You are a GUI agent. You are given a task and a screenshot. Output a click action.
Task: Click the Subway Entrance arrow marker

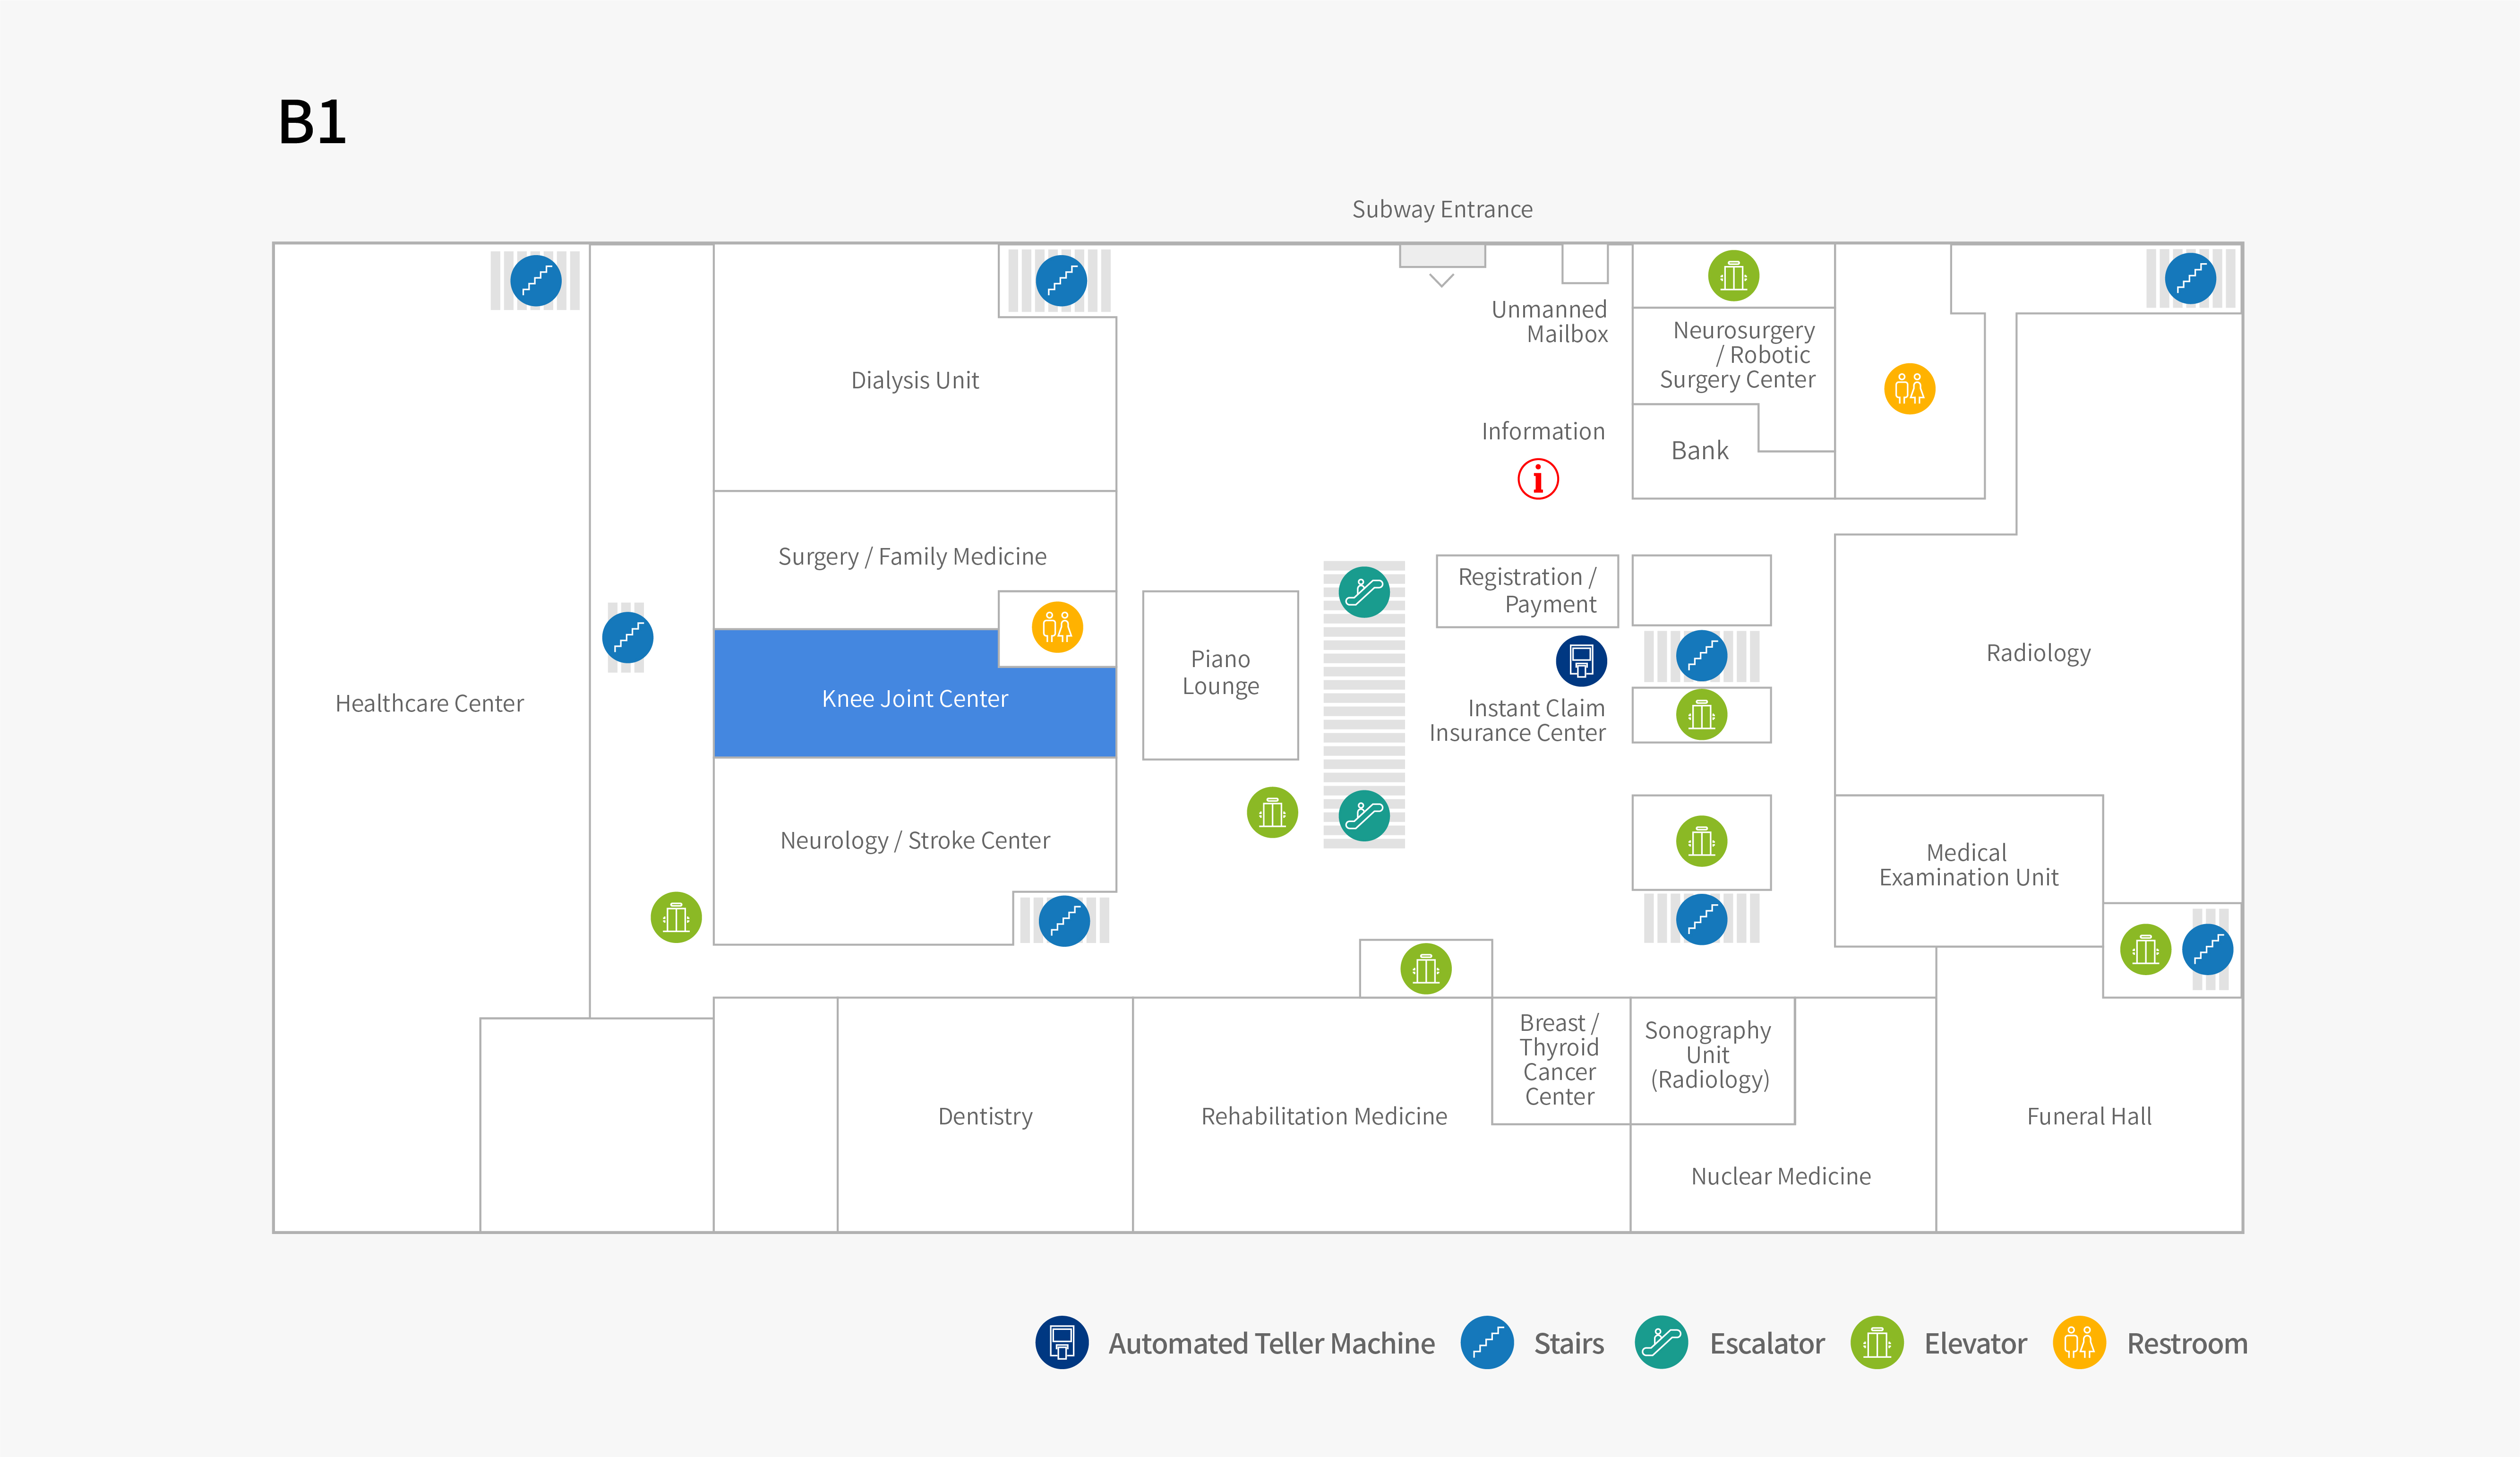coord(1441,280)
